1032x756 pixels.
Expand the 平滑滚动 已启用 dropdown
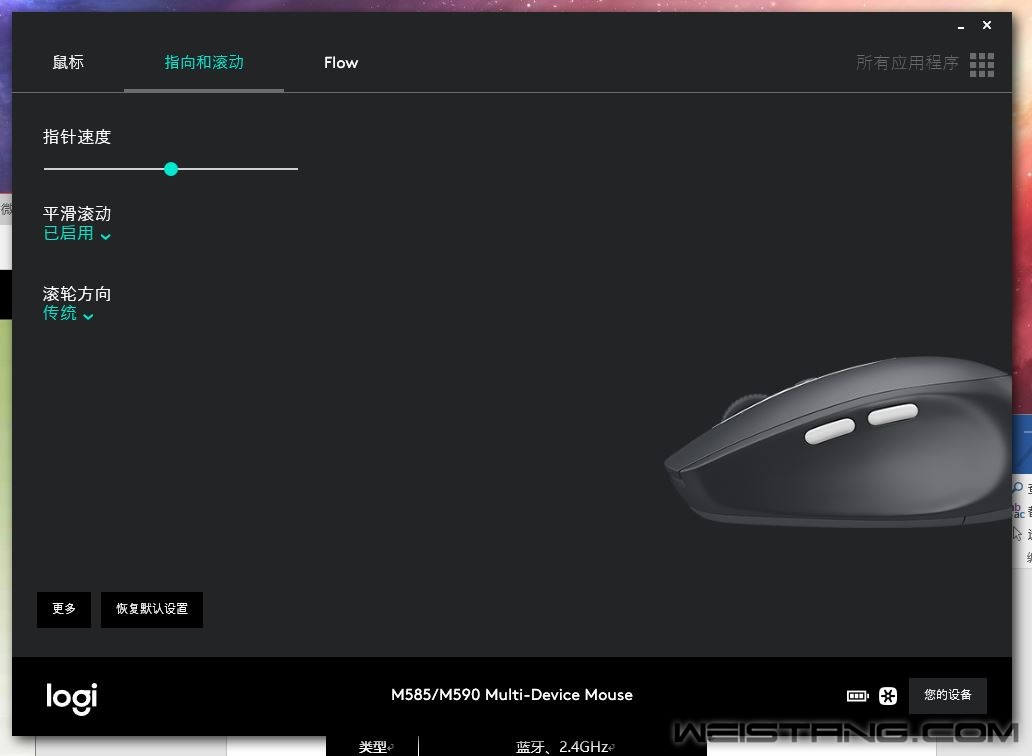coord(77,234)
